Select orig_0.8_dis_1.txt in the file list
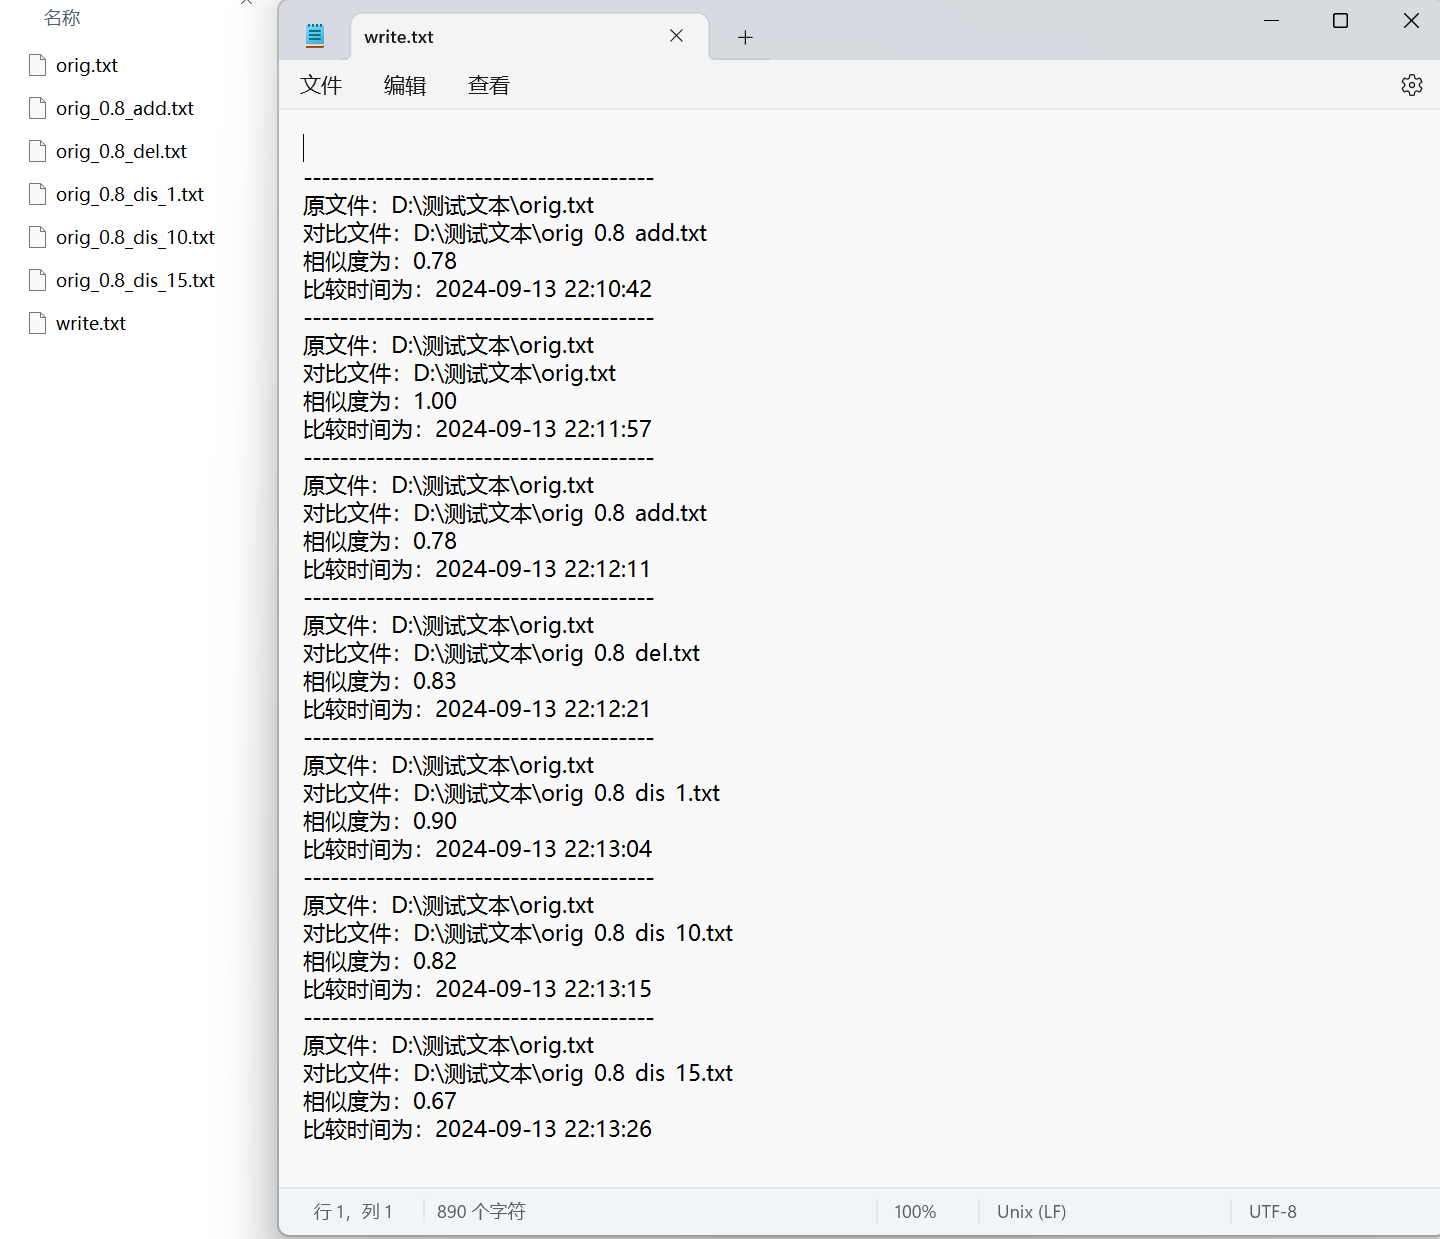1440x1239 pixels. pyautogui.click(x=130, y=194)
